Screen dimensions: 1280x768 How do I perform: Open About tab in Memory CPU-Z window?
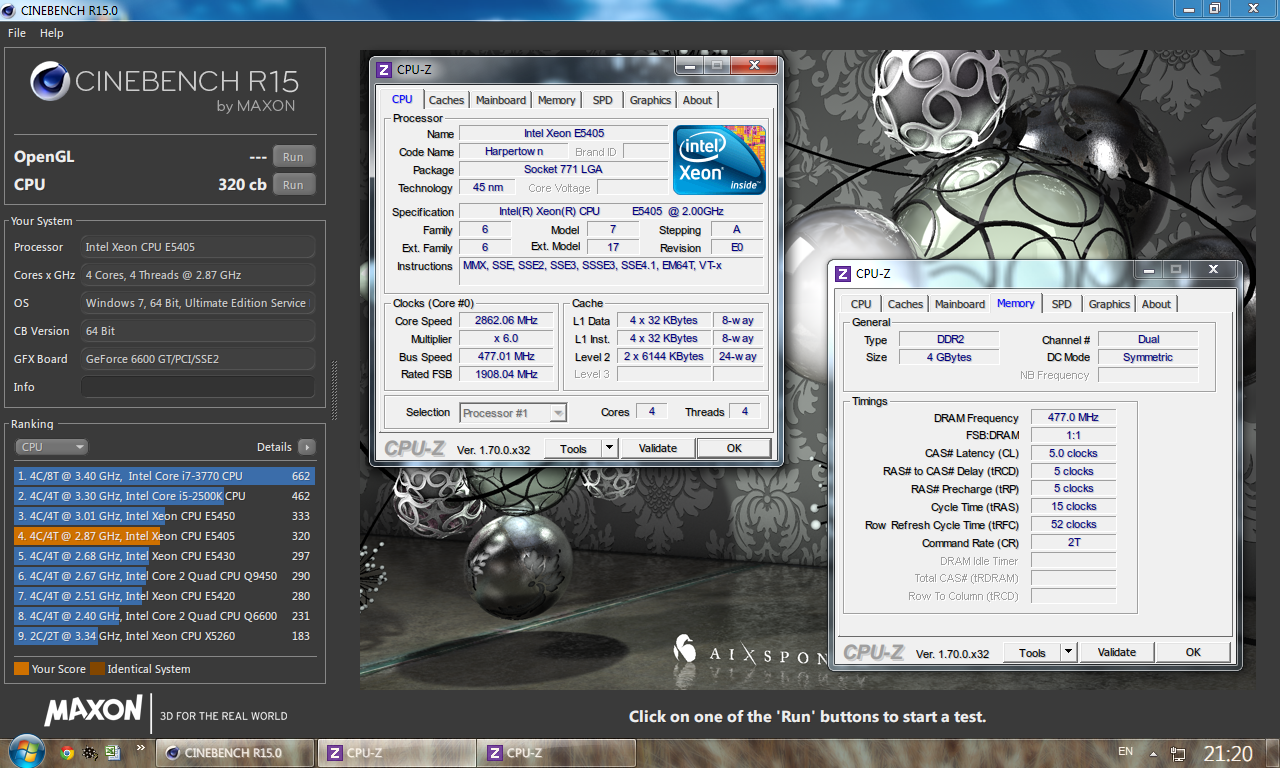click(1156, 304)
